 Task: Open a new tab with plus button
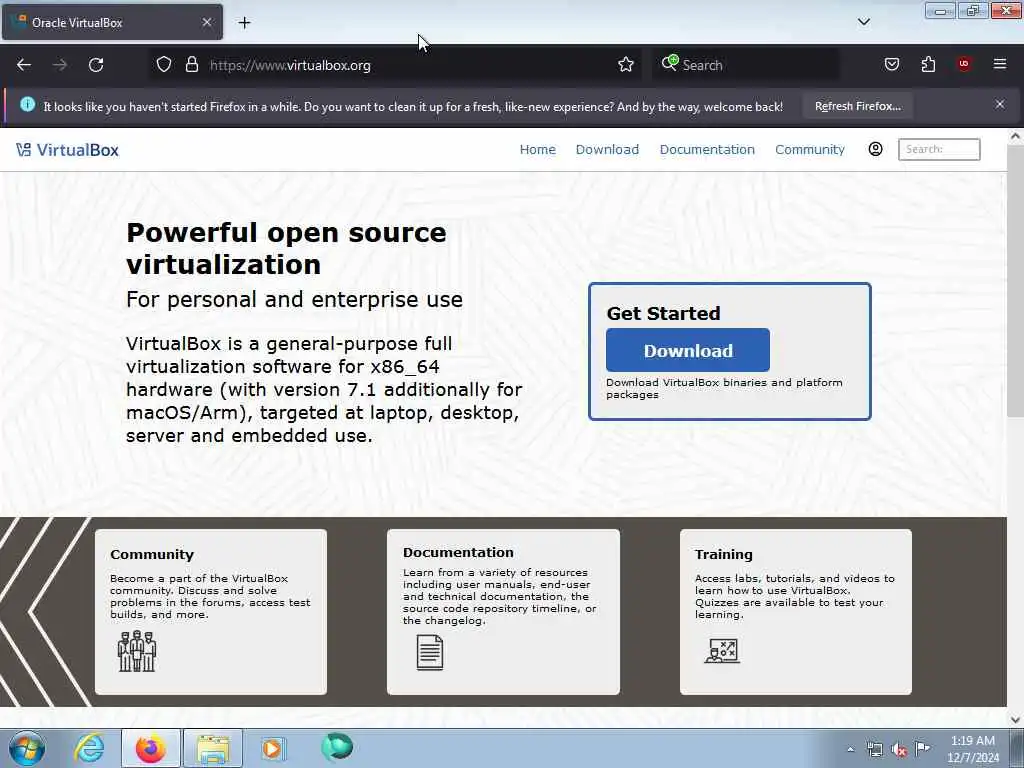(x=244, y=23)
